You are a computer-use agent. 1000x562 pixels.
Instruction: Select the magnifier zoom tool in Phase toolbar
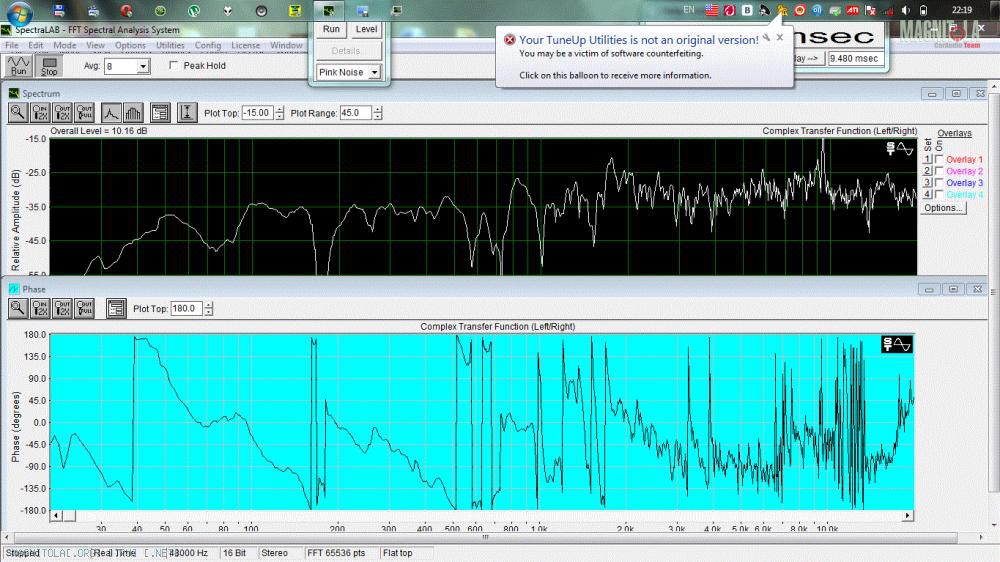[17, 308]
